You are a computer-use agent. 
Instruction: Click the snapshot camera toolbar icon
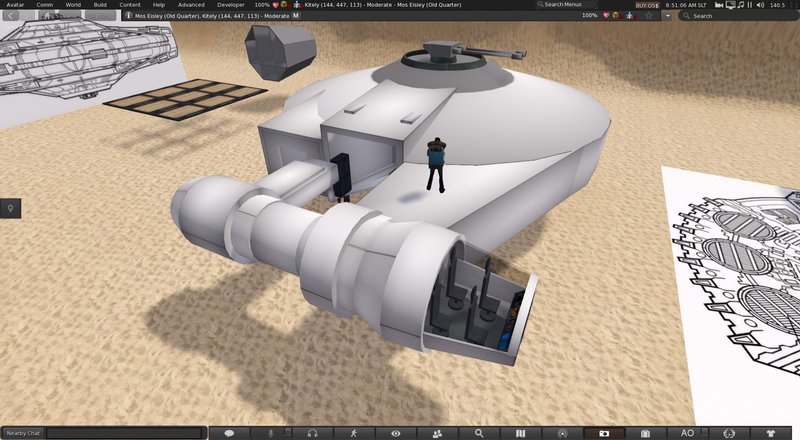point(604,433)
